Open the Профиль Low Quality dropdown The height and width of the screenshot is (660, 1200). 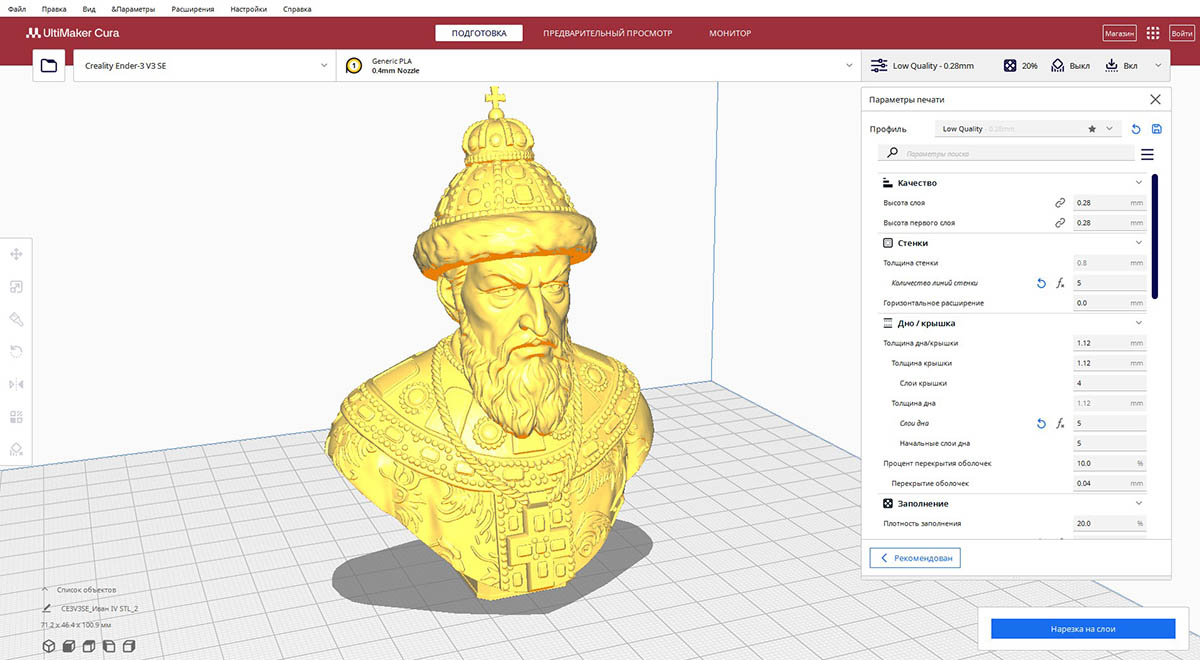click(x=1028, y=129)
